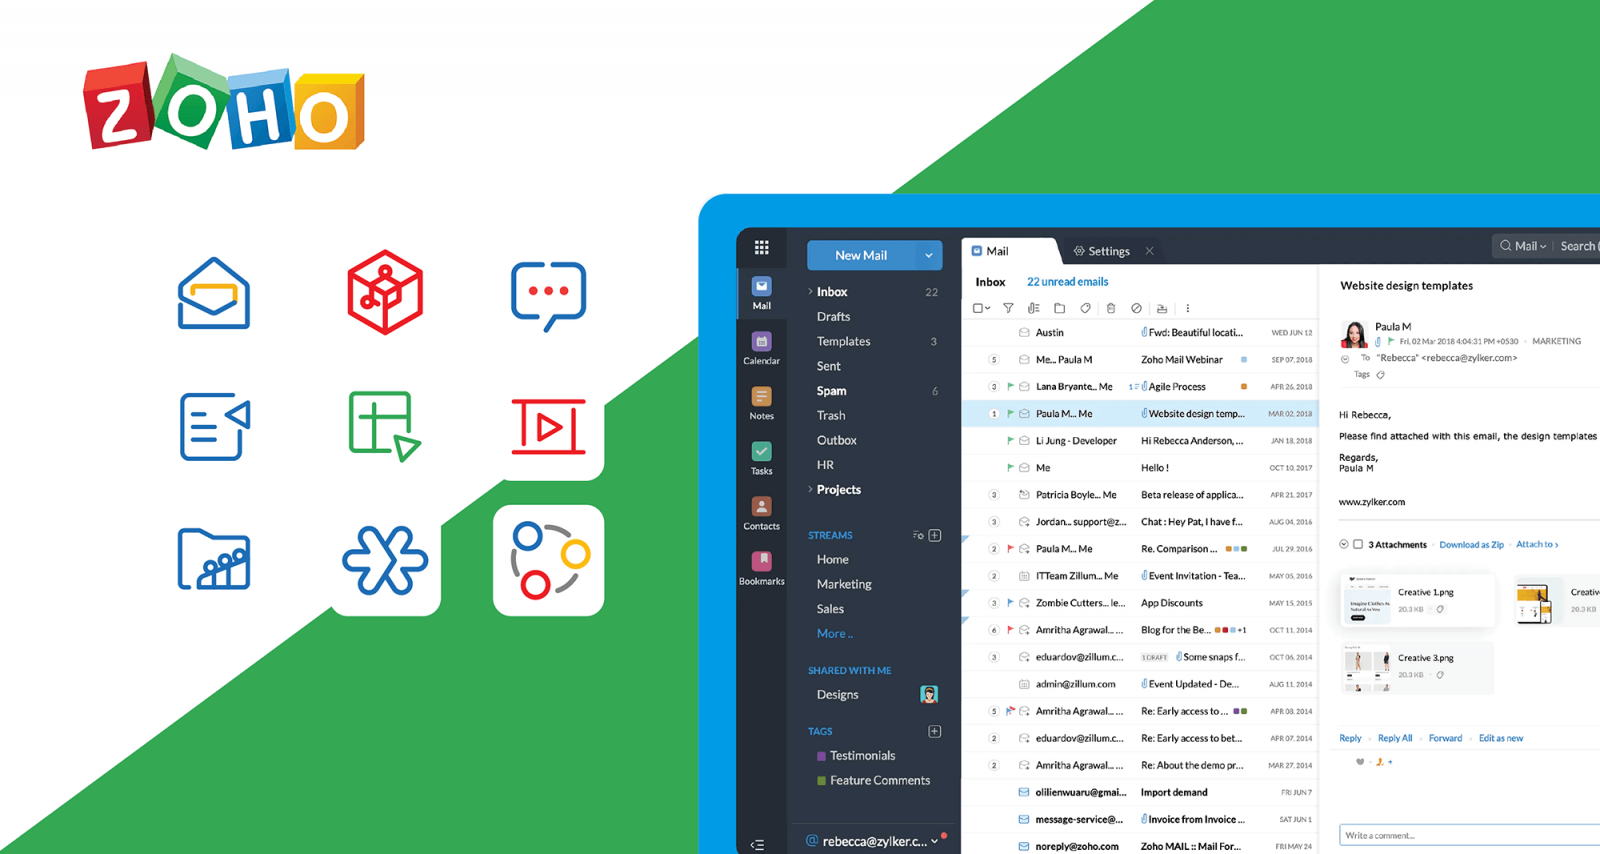Click the Reply All link
Screen dimensions: 1600x854
1395,738
